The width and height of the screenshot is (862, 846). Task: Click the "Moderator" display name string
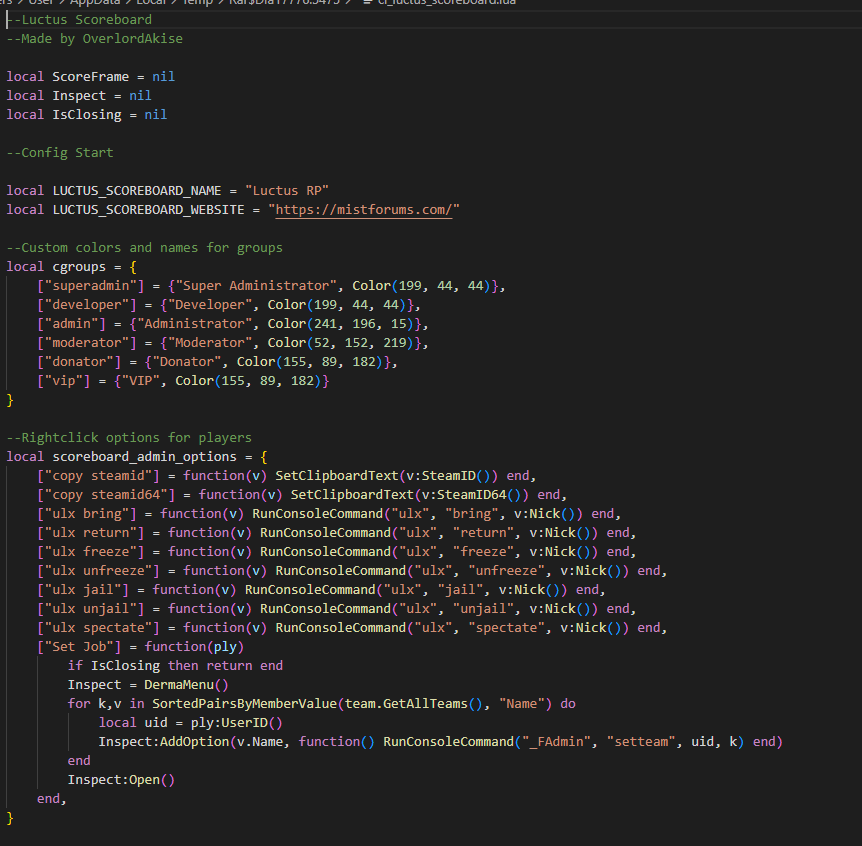coord(214,342)
